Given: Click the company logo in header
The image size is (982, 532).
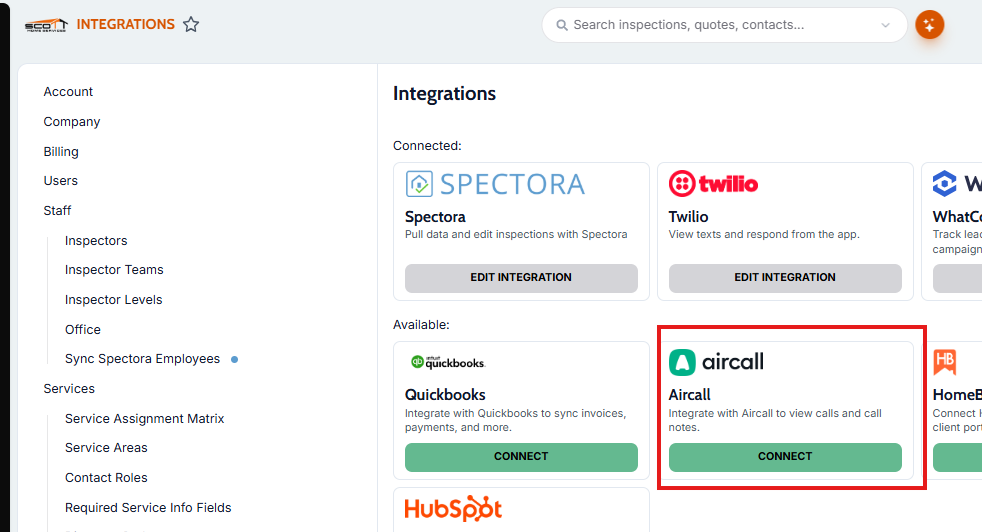Looking at the screenshot, I should point(46,25).
